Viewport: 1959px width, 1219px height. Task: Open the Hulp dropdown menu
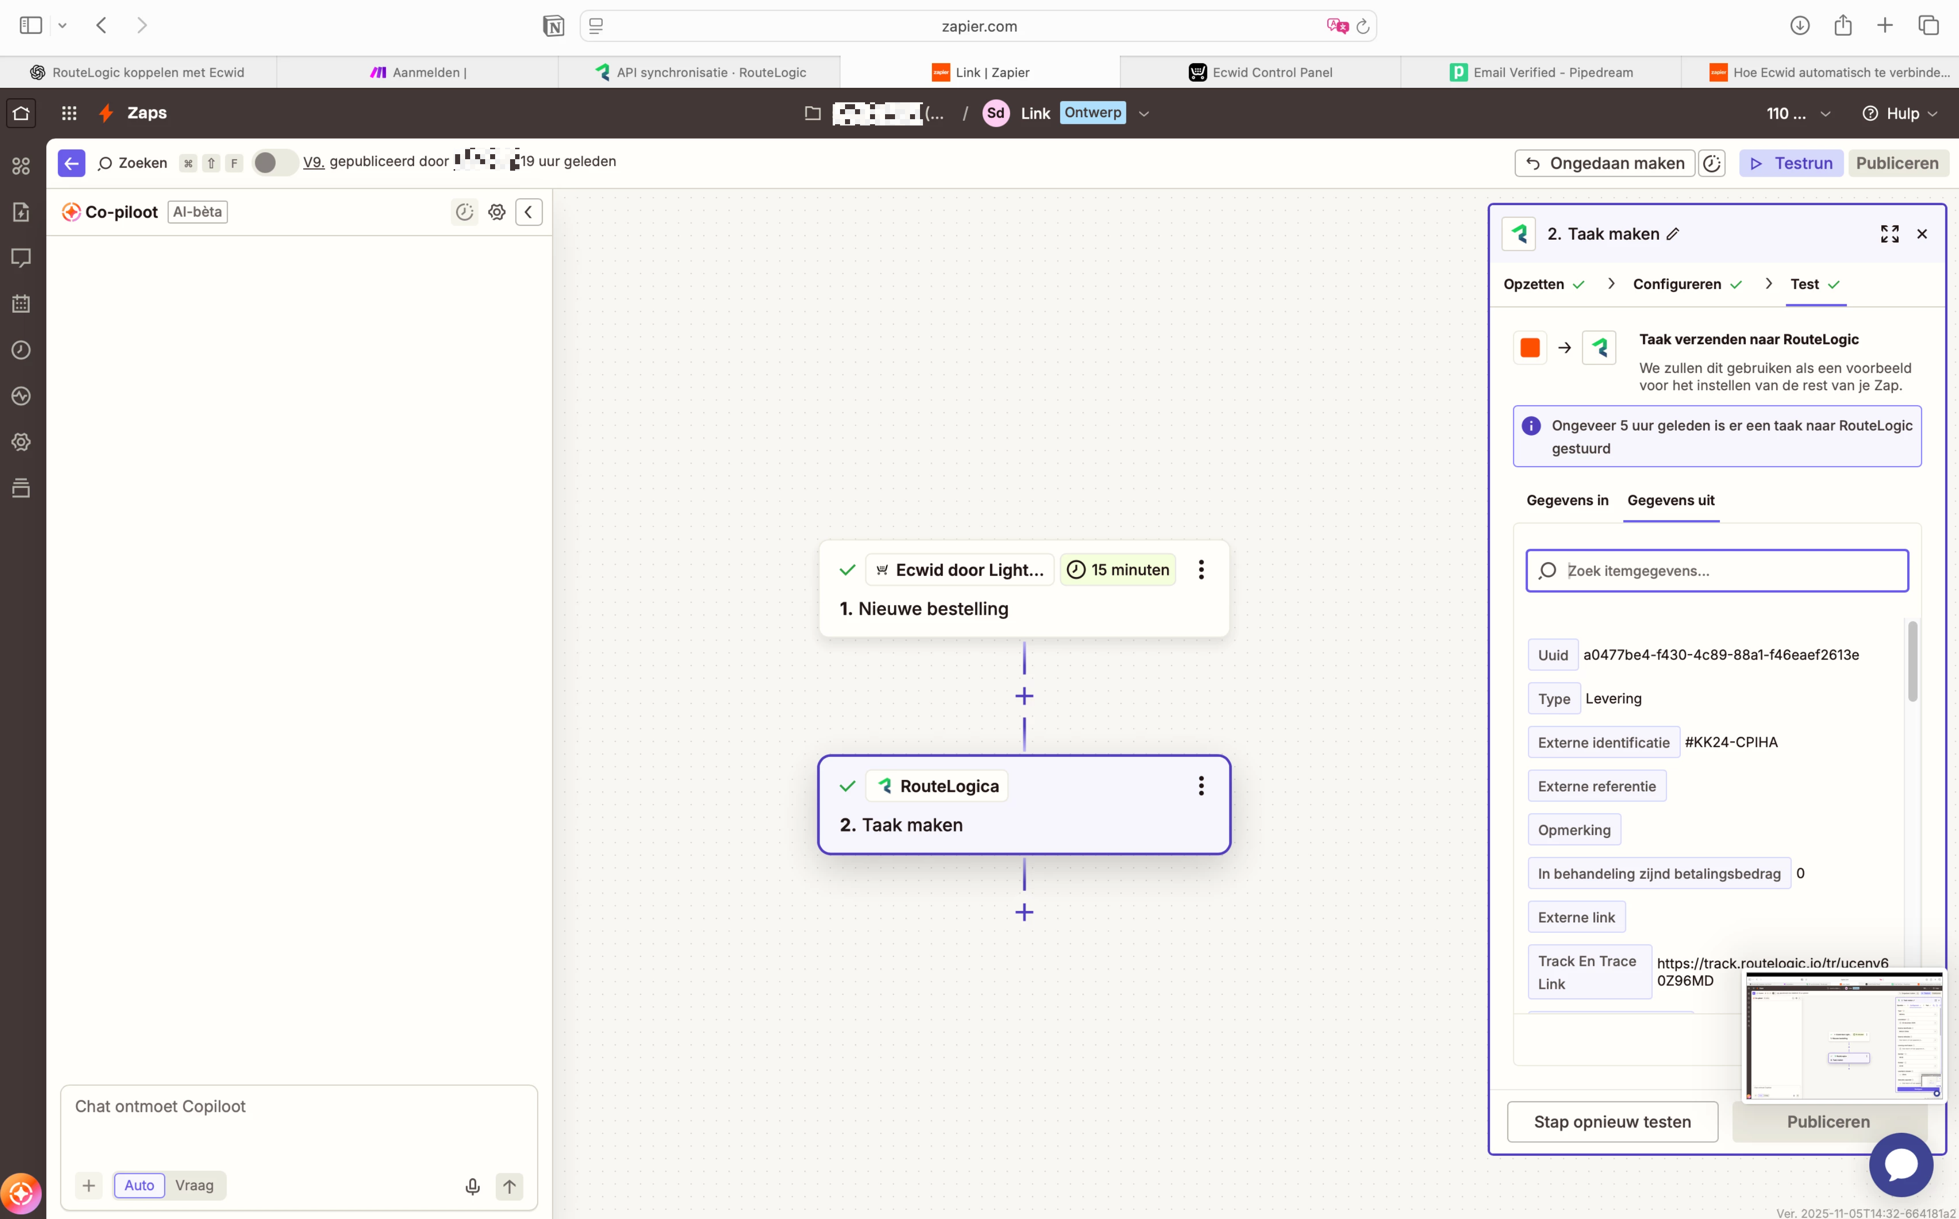pyautogui.click(x=1900, y=113)
